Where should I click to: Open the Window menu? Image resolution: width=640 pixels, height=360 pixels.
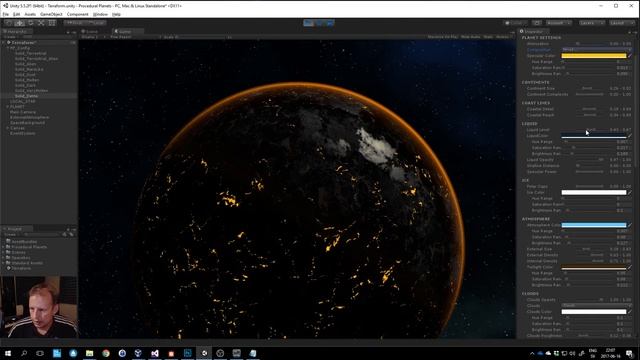[100, 14]
